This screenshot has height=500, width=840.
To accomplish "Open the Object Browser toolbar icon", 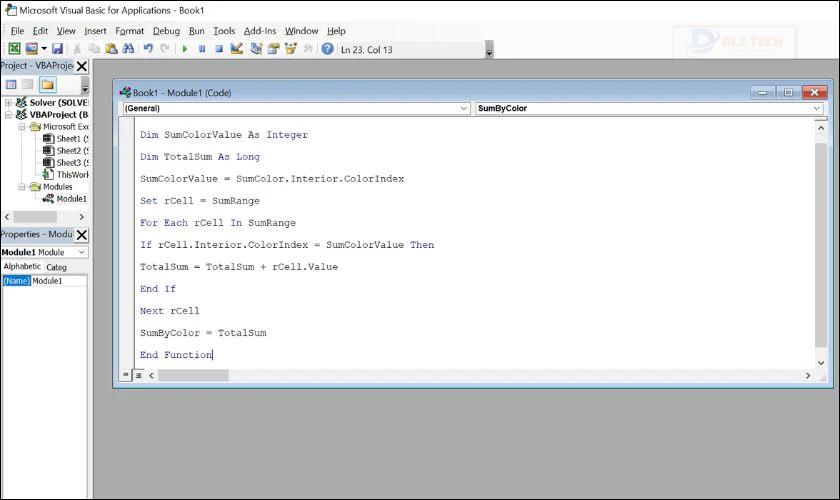I will [290, 49].
